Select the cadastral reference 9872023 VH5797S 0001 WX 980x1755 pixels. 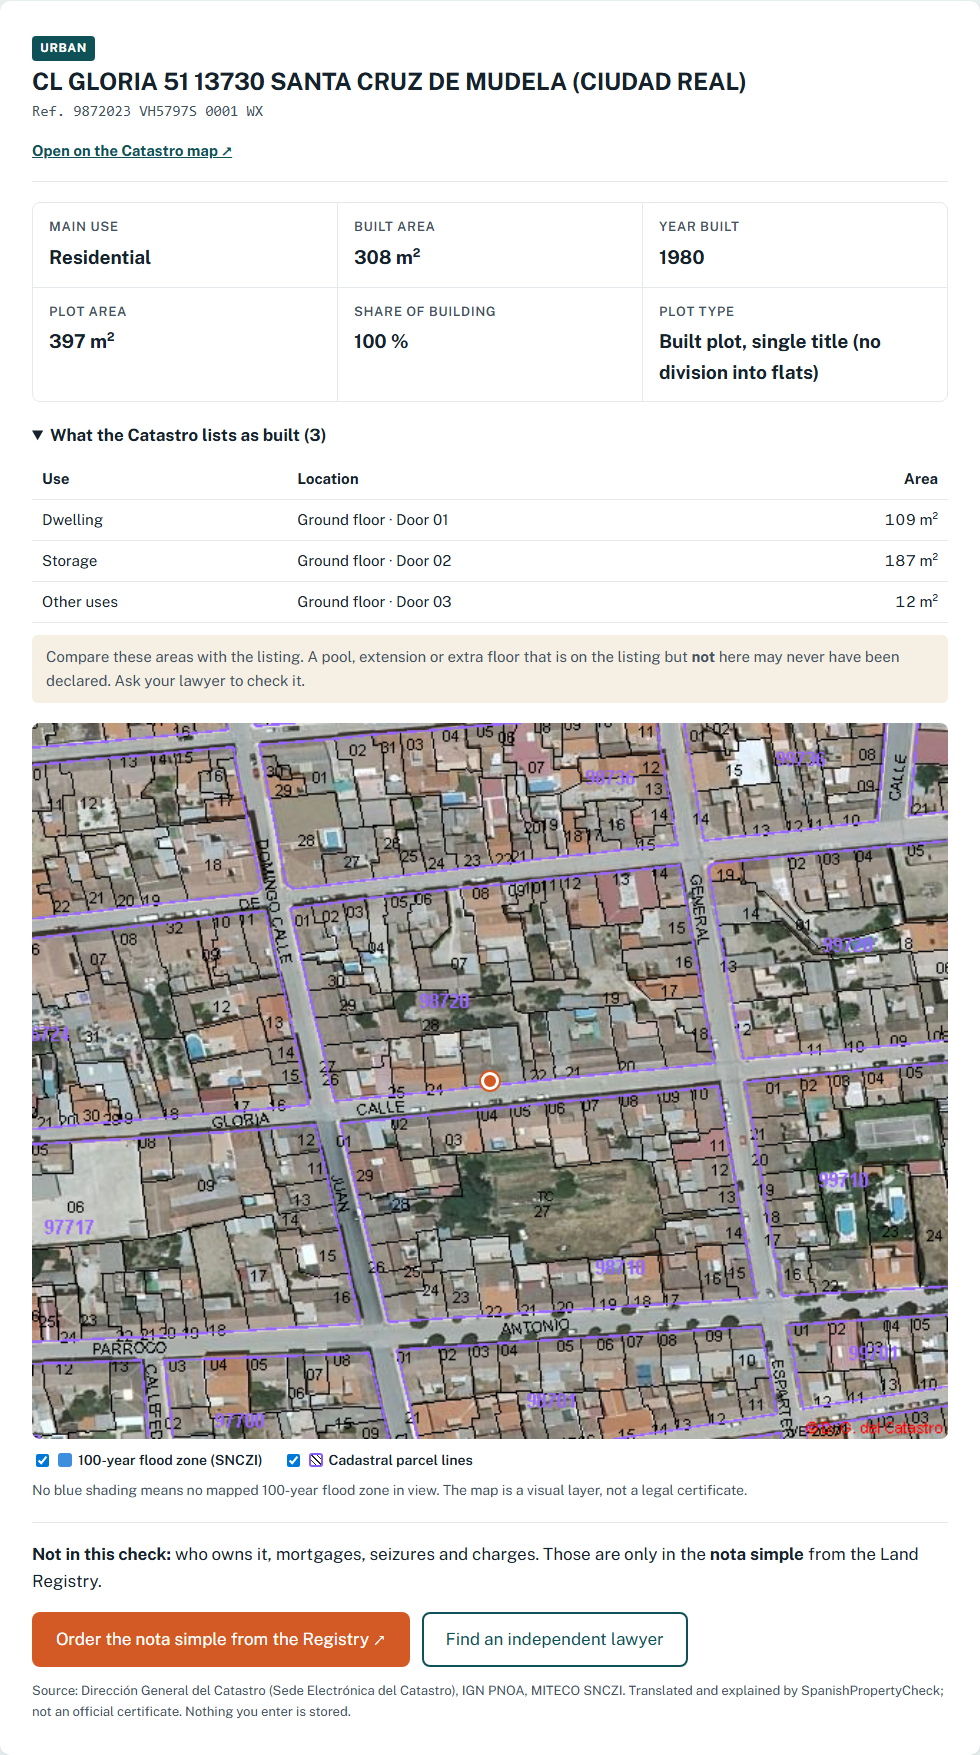point(147,111)
